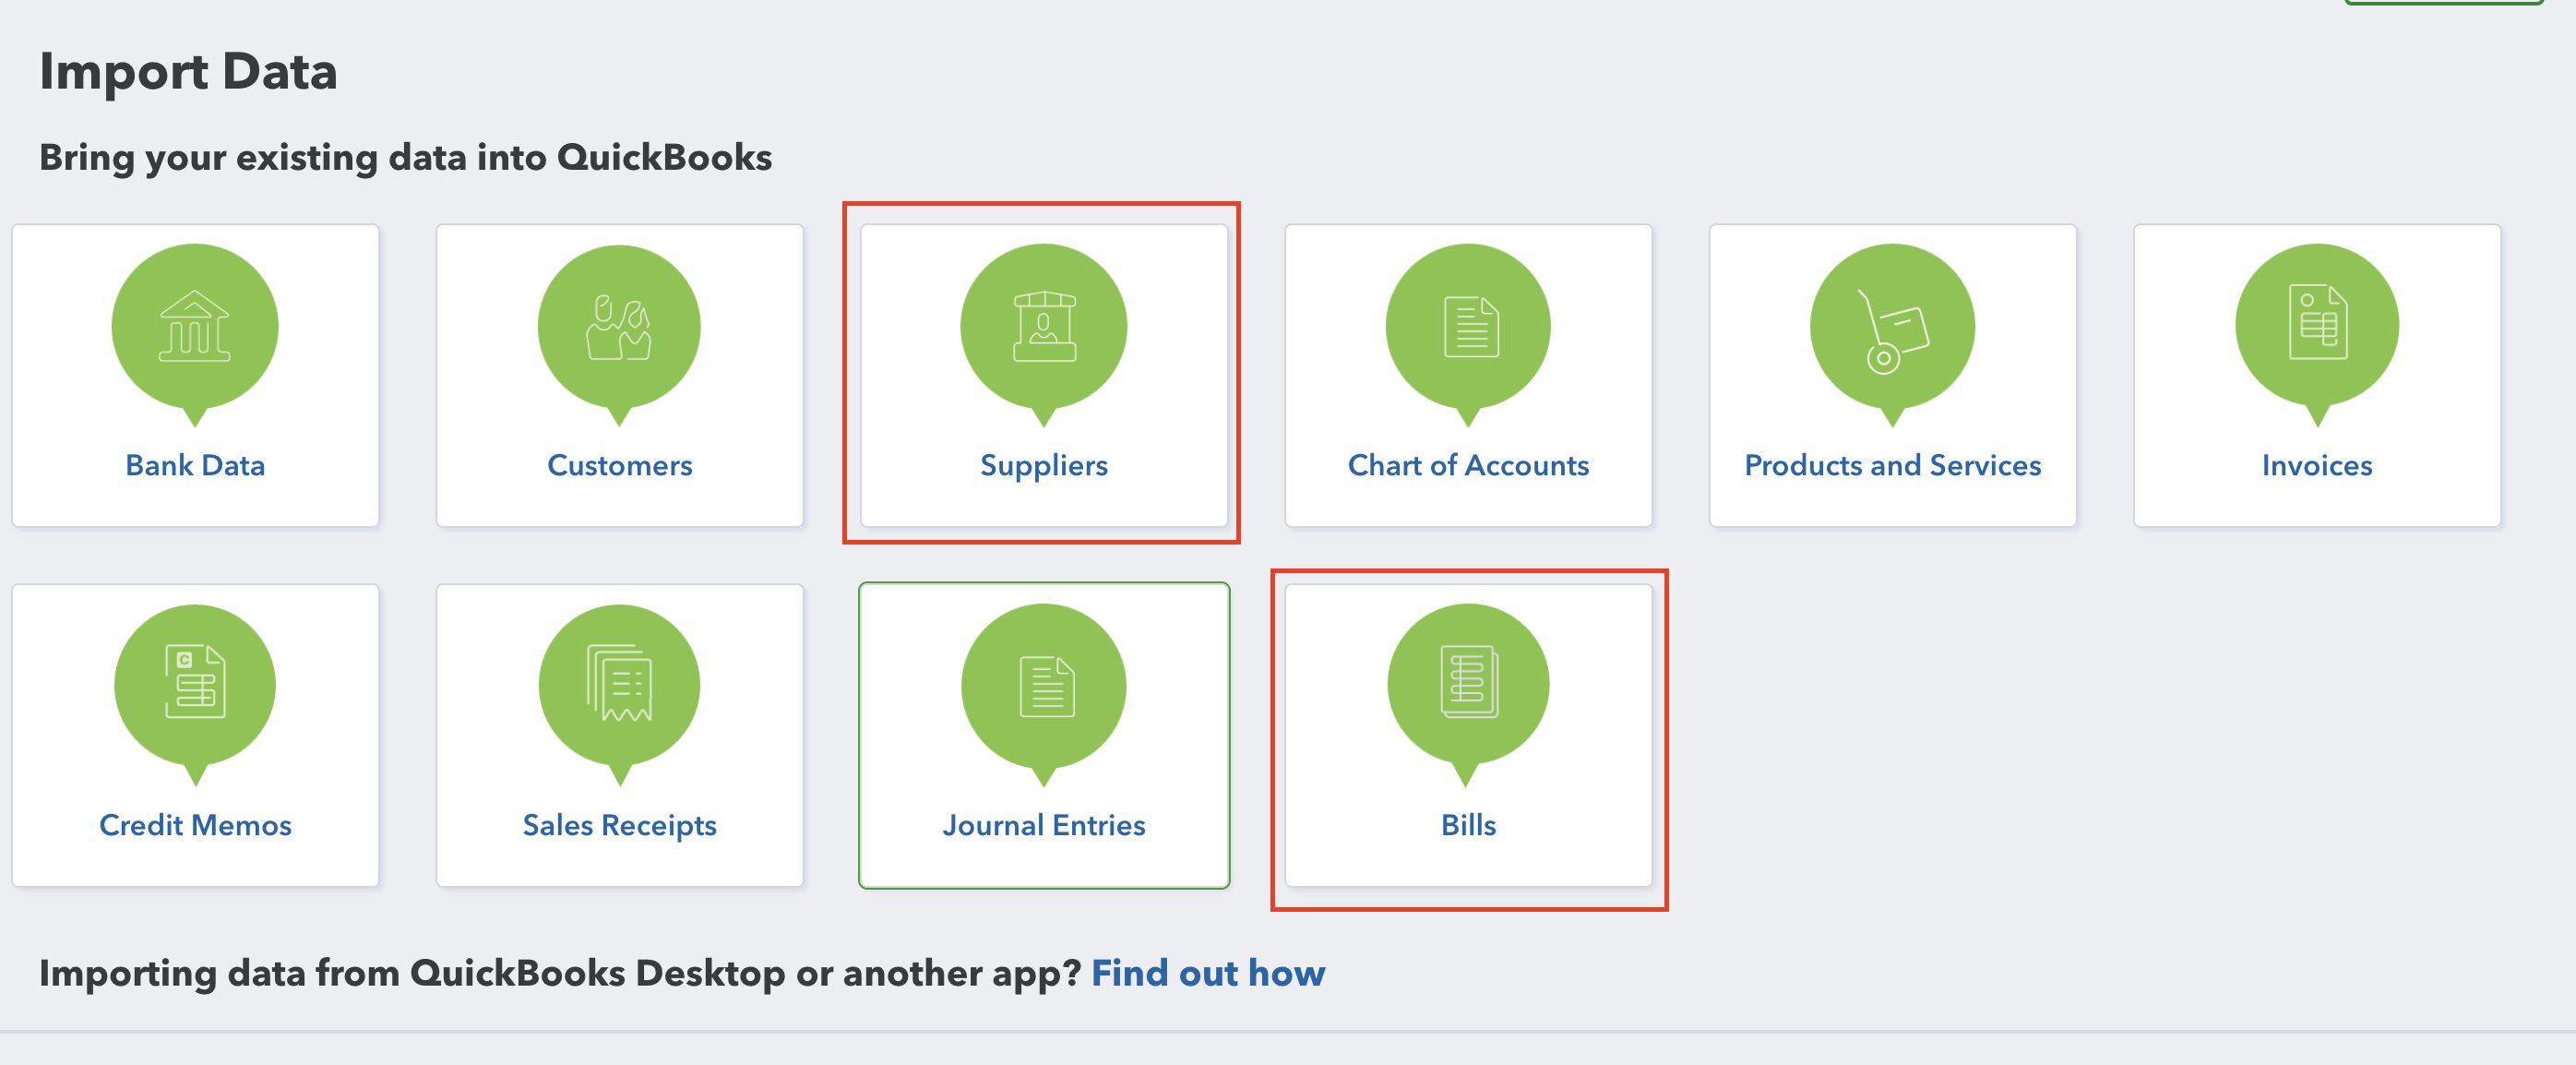This screenshot has height=1065, width=2576.
Task: Click the 'Customers' text label
Action: pos(619,465)
